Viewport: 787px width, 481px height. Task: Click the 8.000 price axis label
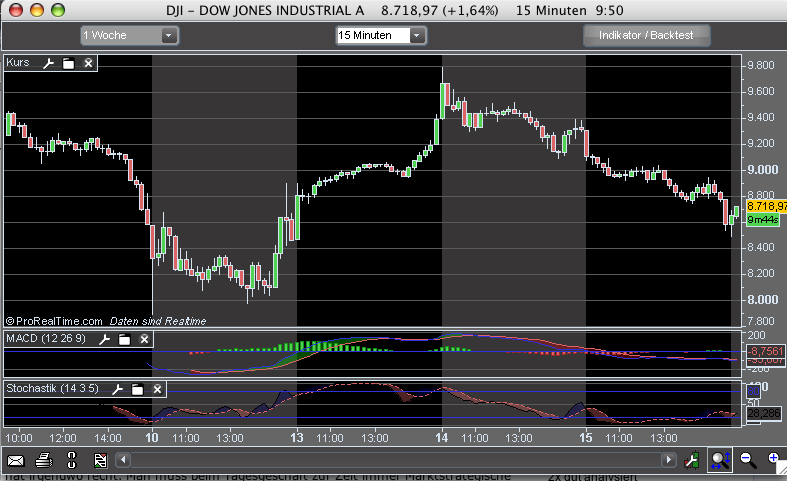[762, 300]
